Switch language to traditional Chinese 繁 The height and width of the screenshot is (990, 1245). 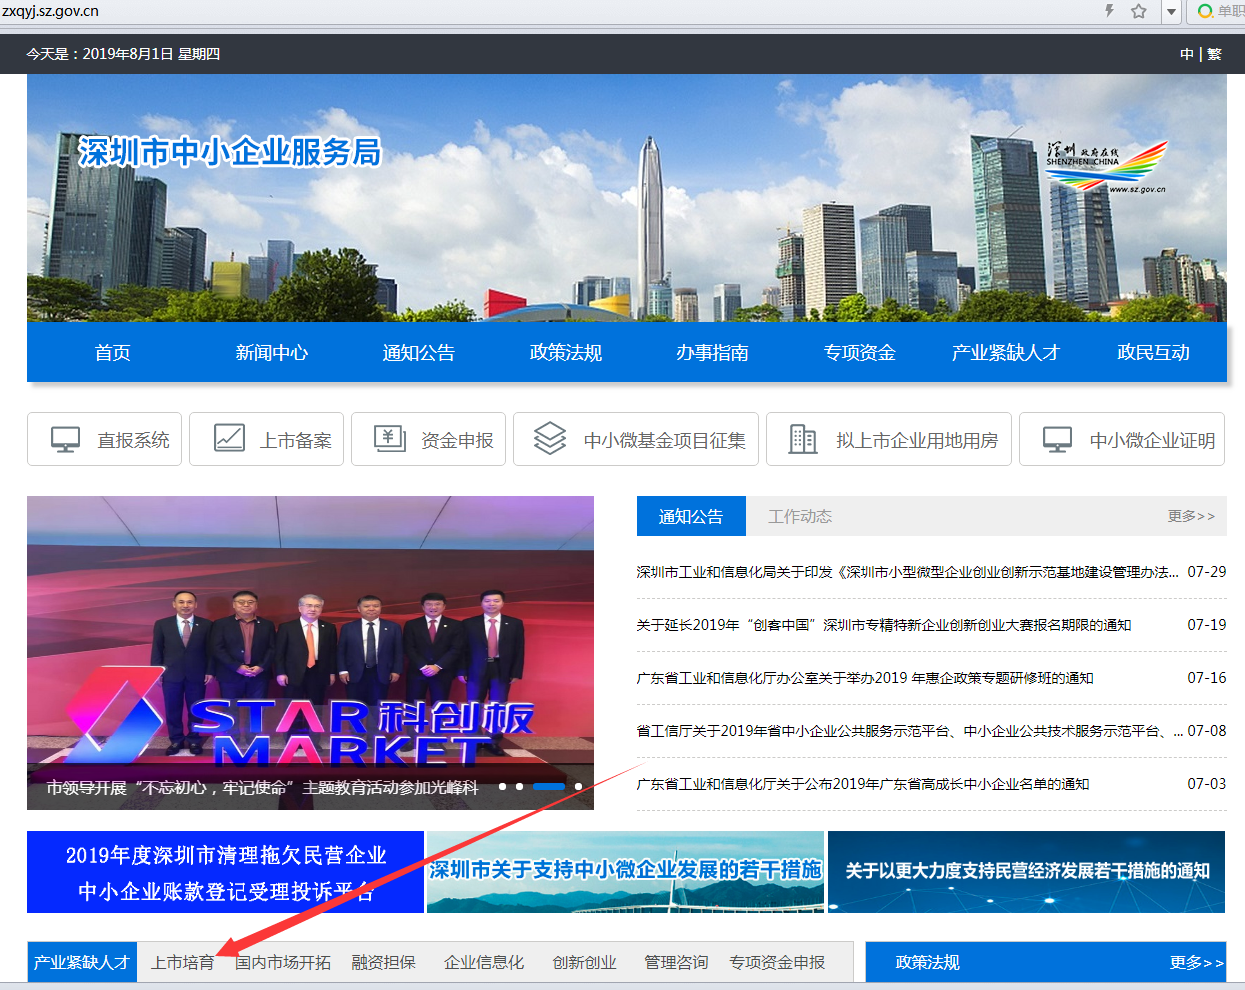[x=1214, y=54]
